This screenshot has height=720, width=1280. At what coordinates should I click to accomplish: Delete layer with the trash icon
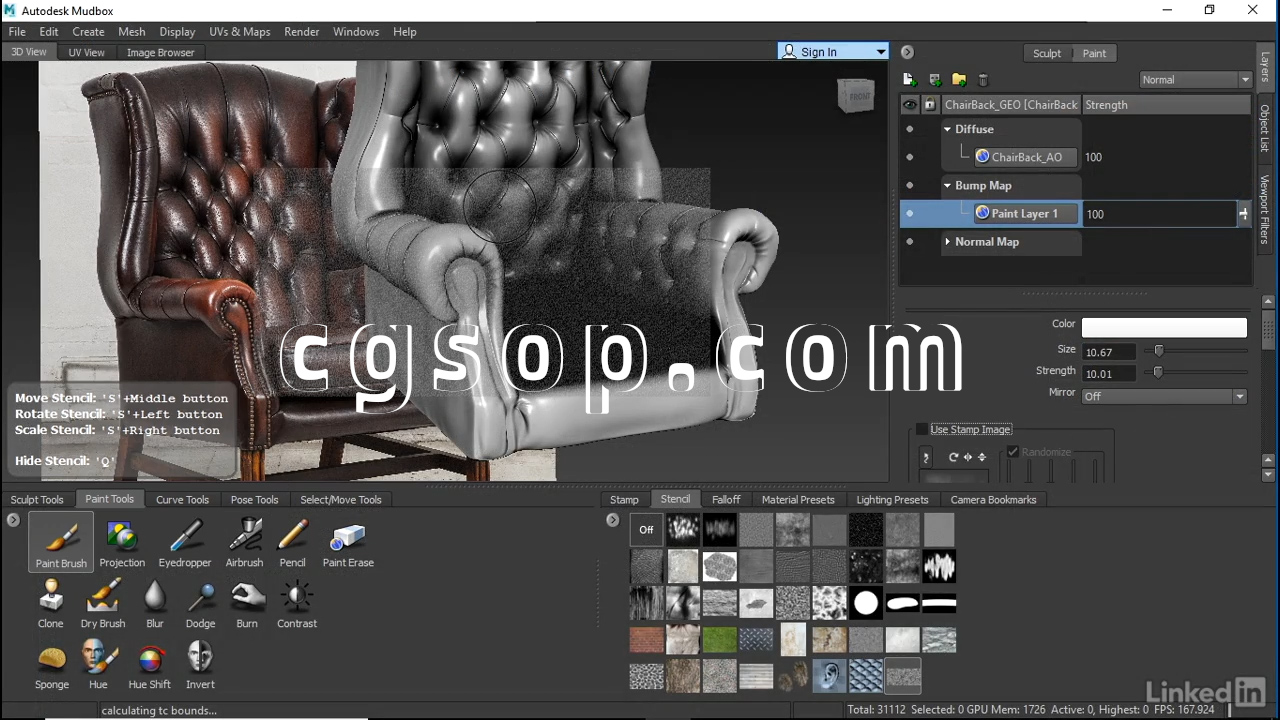coord(983,80)
